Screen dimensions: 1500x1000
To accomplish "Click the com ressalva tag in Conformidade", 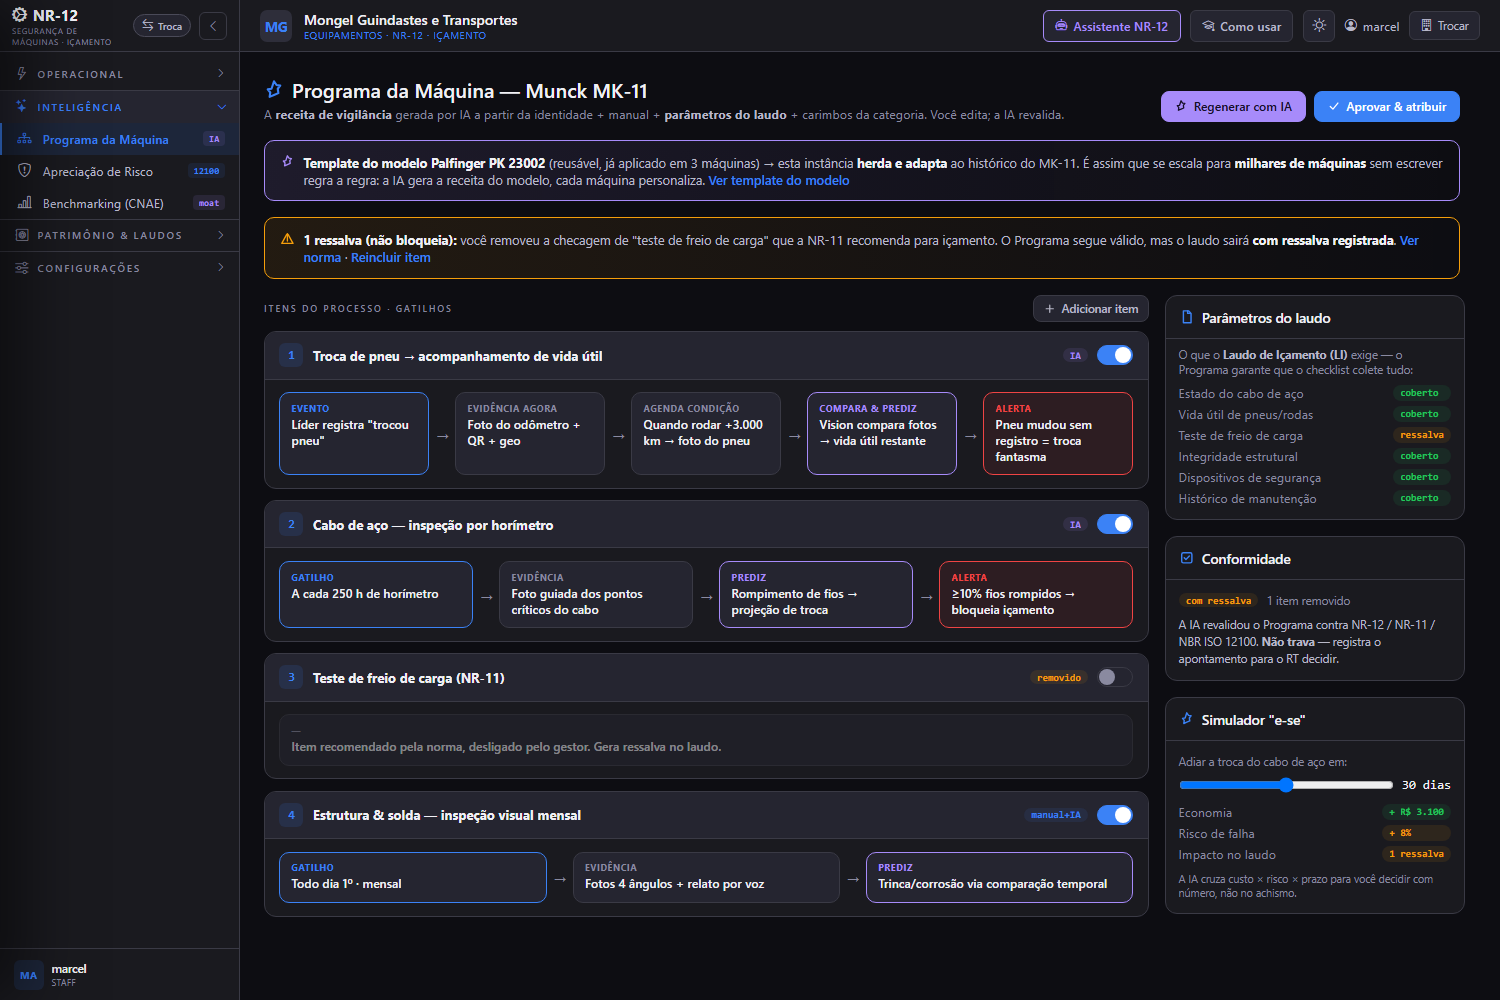I will click(x=1219, y=601).
